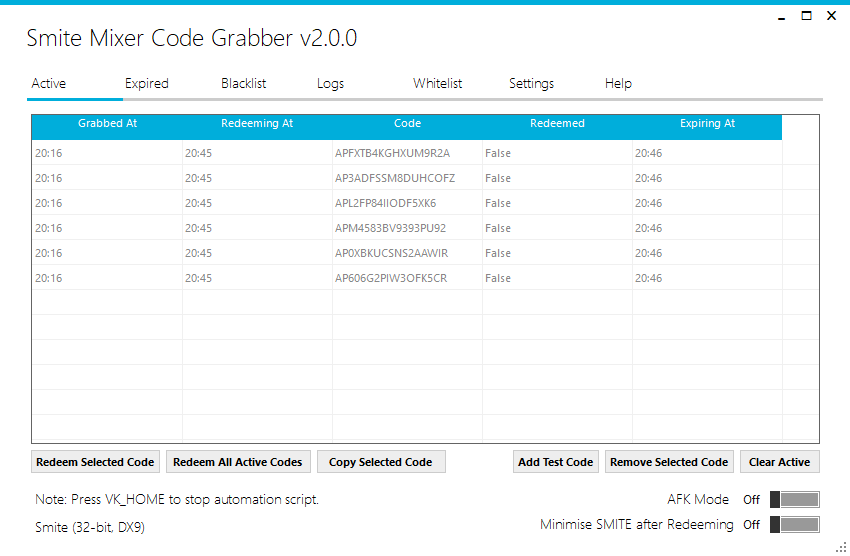Close the Code Grabber window
Viewport: 850px width, 556px height.
pos(832,16)
